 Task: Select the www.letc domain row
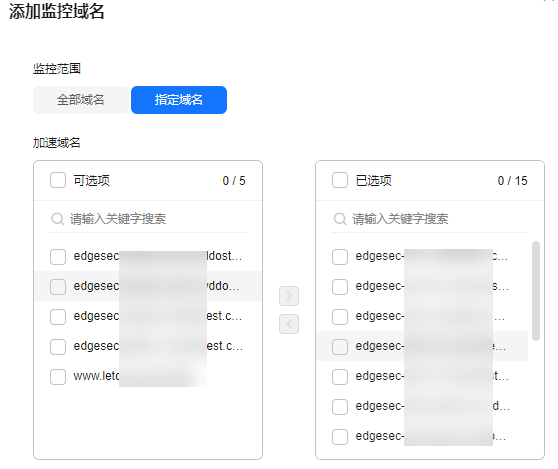[148, 376]
